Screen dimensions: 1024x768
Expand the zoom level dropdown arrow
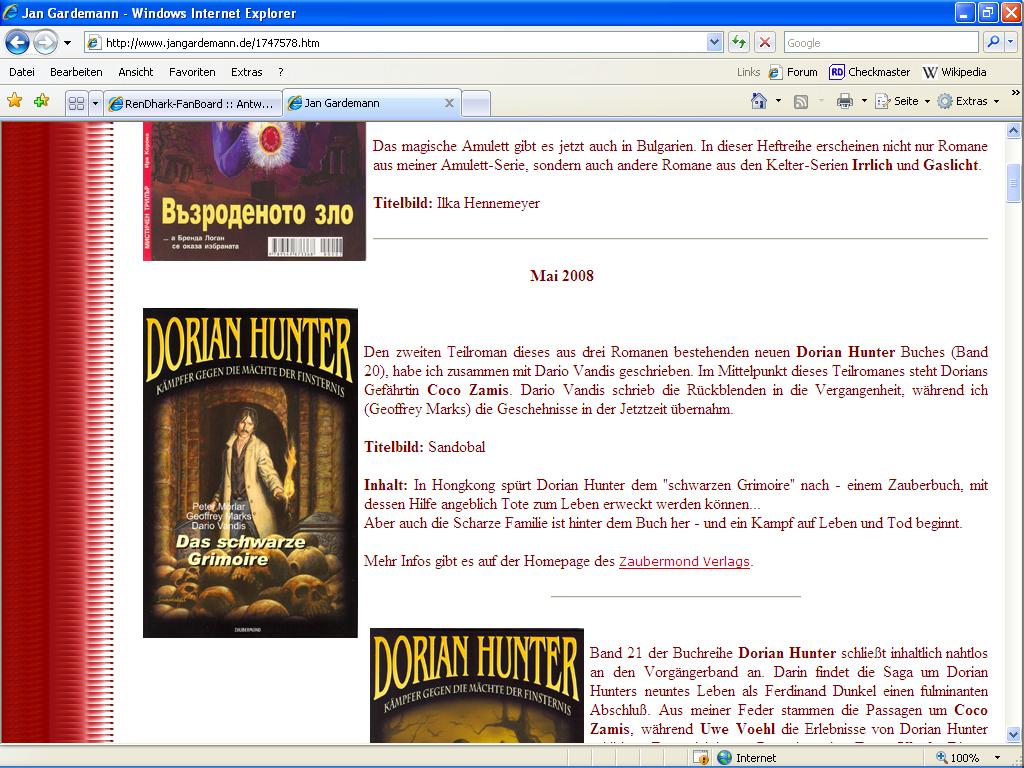[997, 758]
